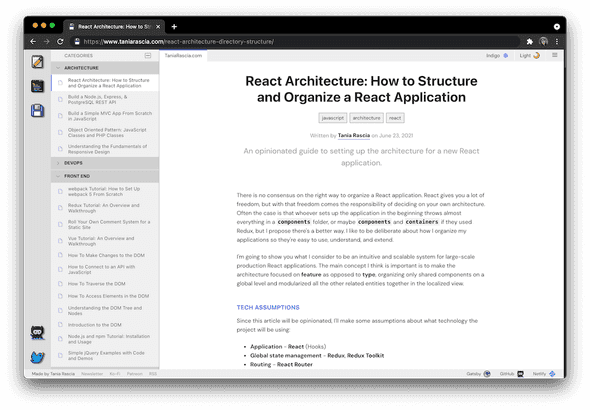Click the article title heading
Screen dimensions: 590x410
(361, 89)
